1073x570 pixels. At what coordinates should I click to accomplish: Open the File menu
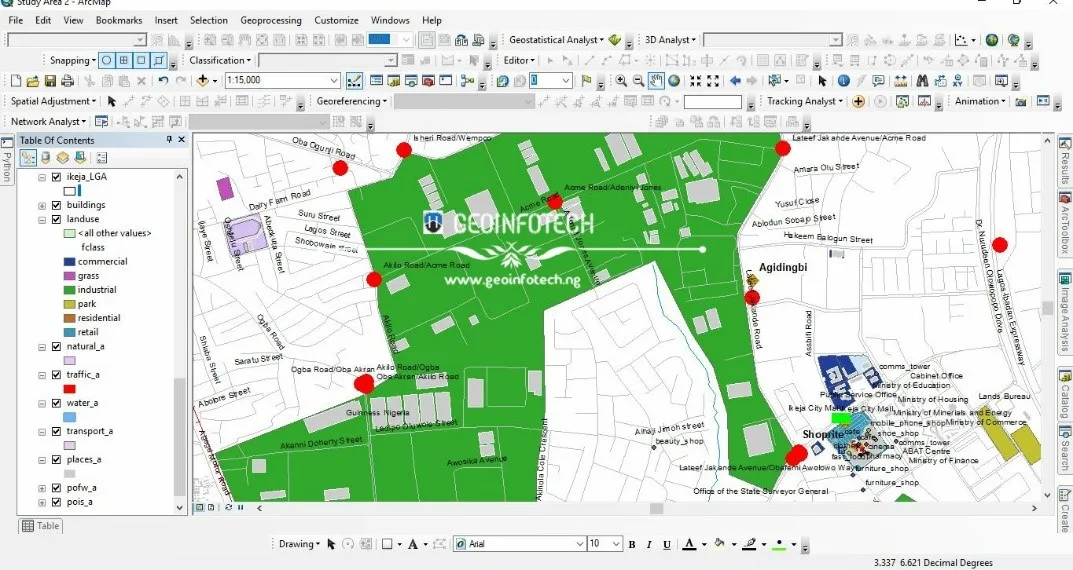16,21
